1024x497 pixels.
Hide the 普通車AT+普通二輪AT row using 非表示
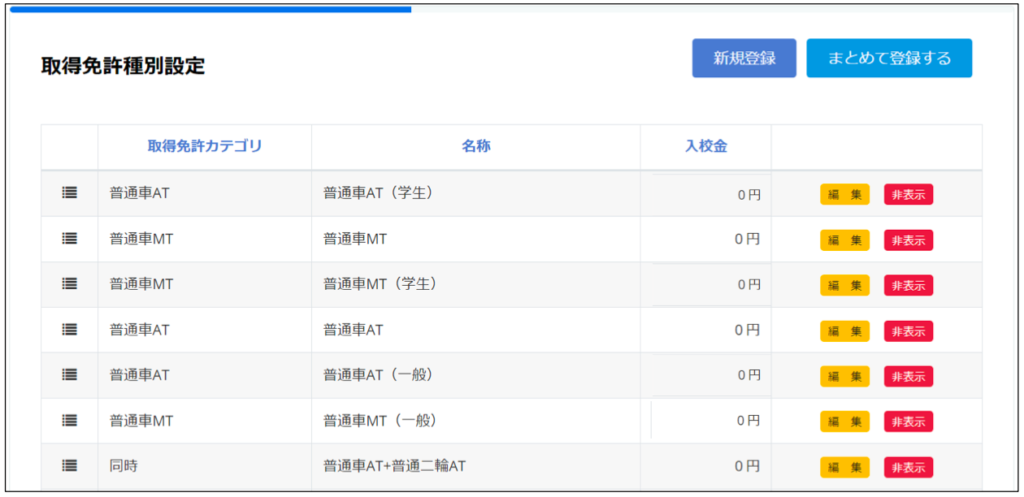(908, 467)
